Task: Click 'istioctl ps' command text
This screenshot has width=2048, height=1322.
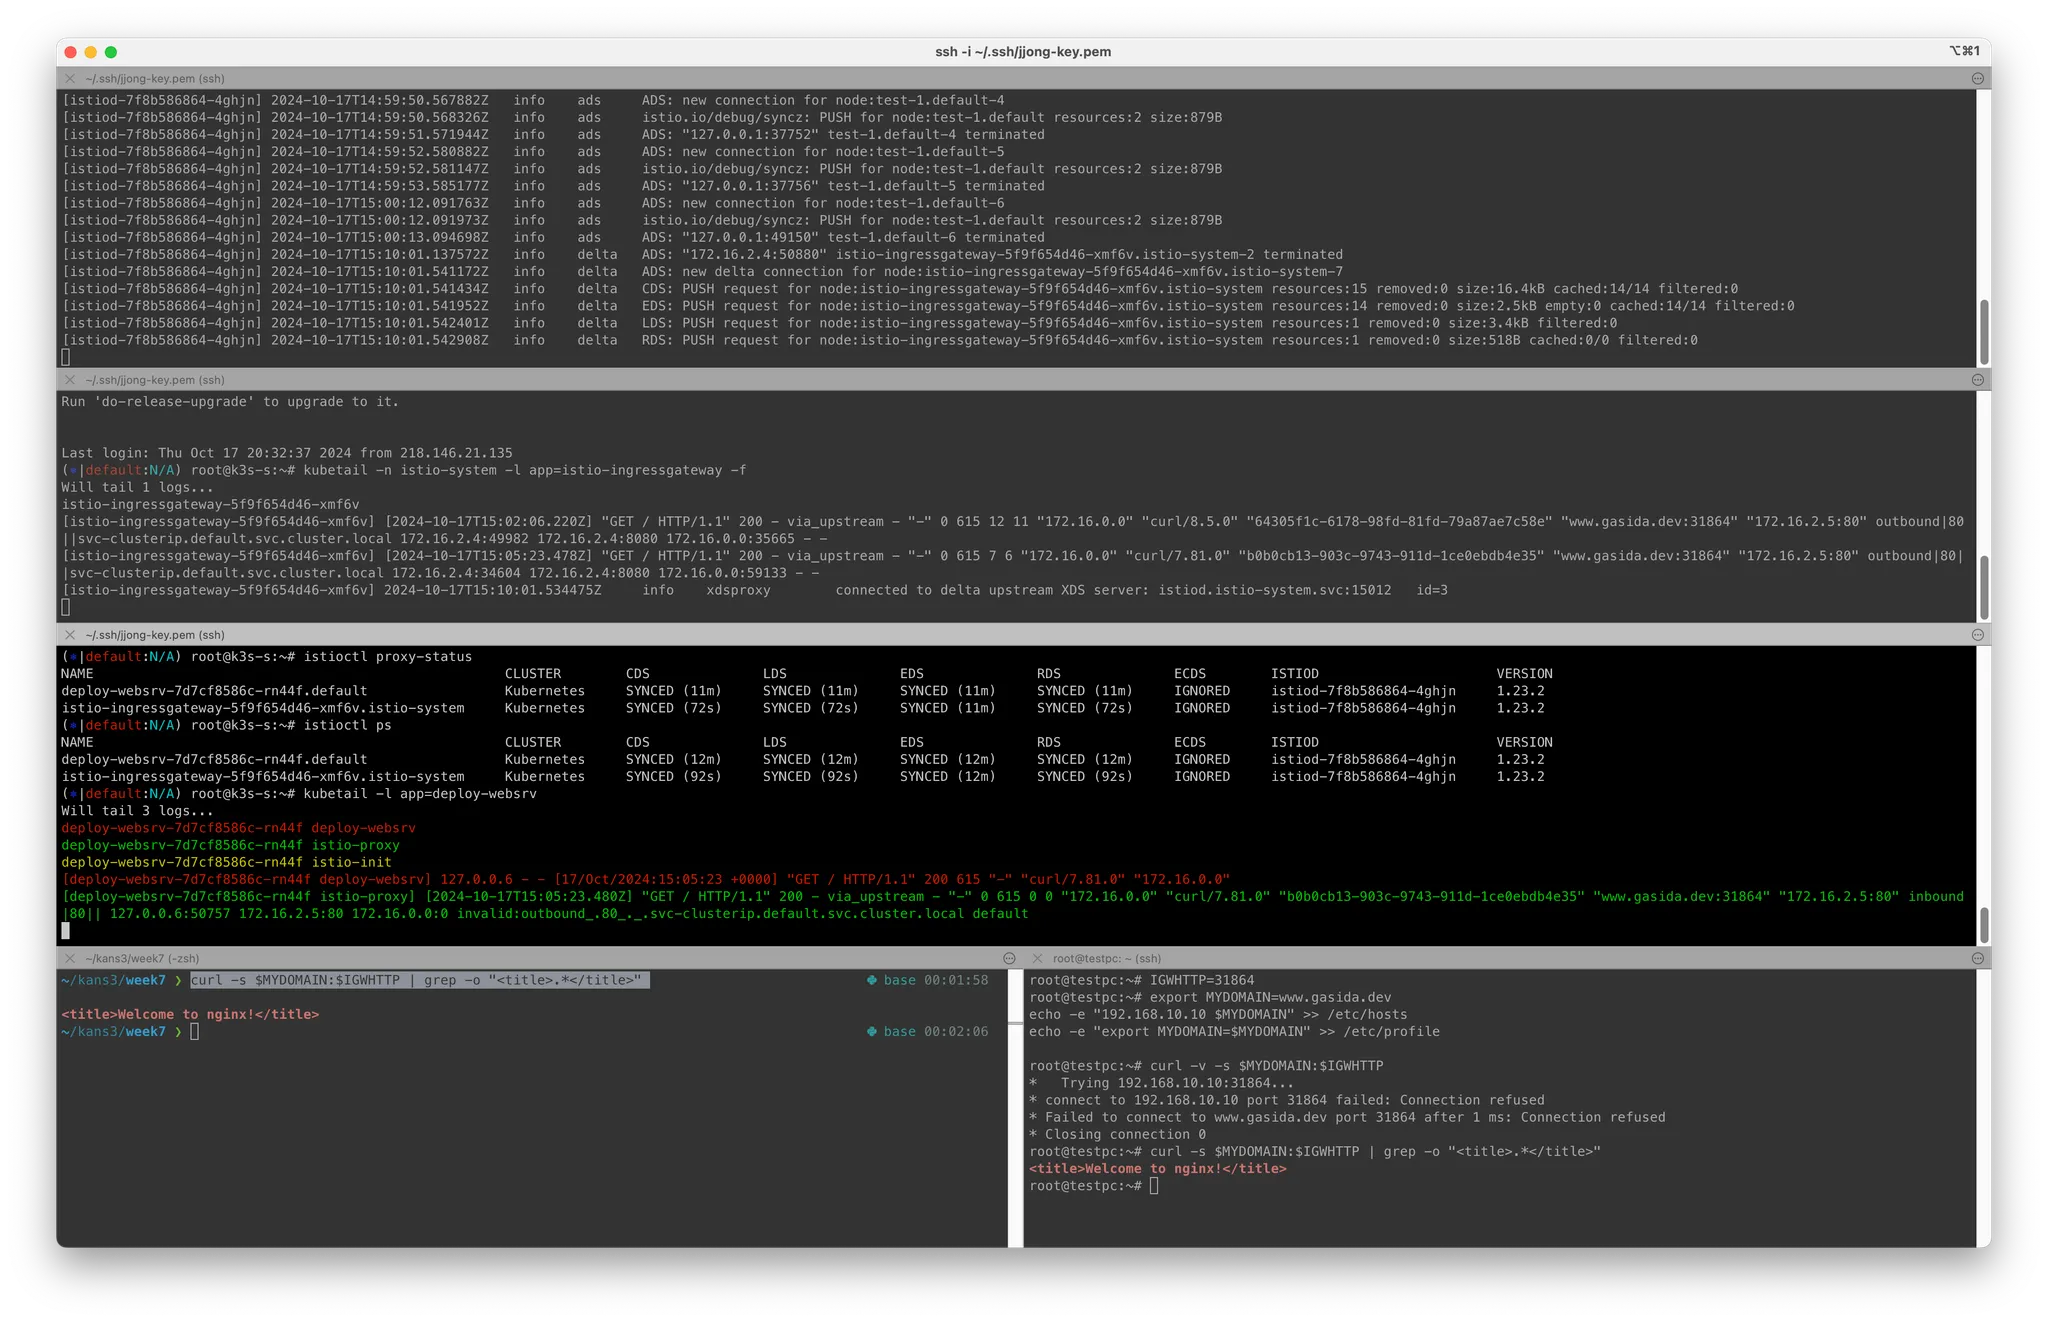Action: pos(348,725)
